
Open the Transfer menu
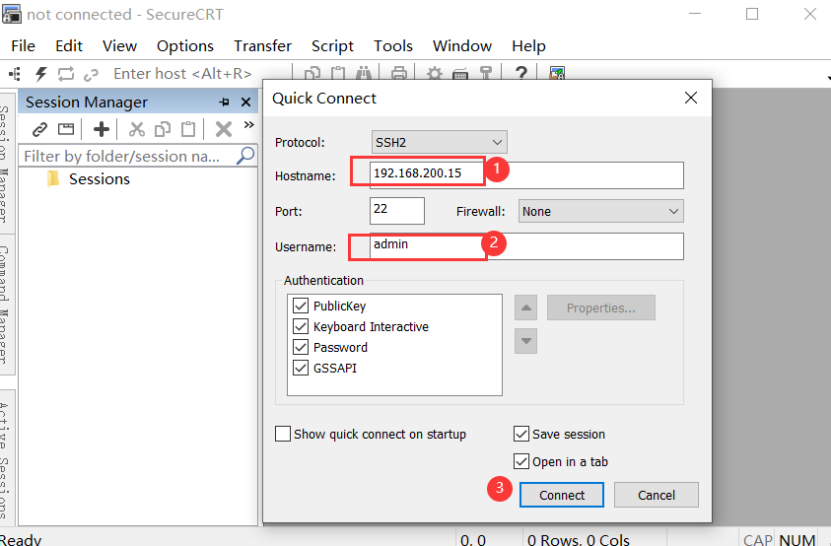point(263,46)
